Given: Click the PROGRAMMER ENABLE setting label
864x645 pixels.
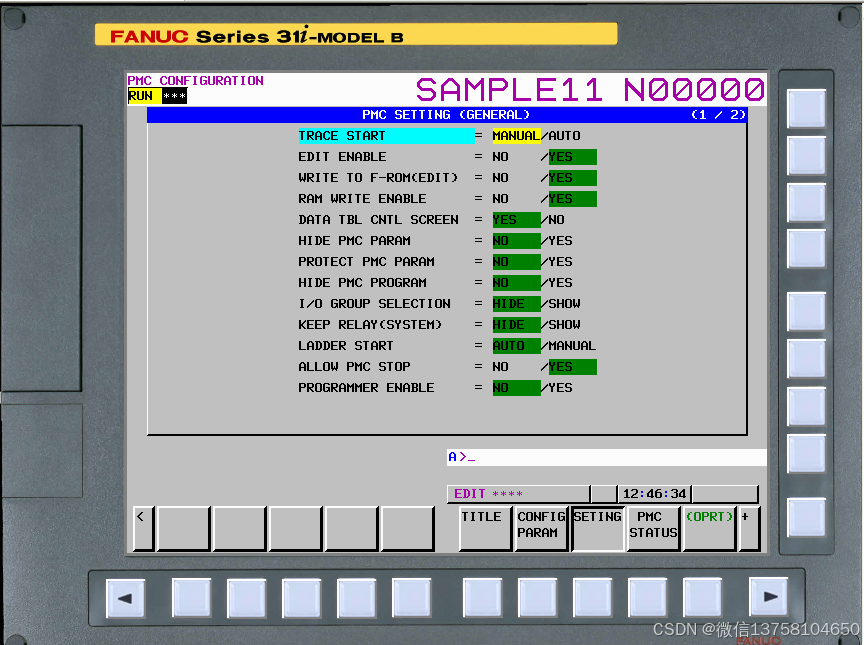Looking at the screenshot, I should pos(366,388).
